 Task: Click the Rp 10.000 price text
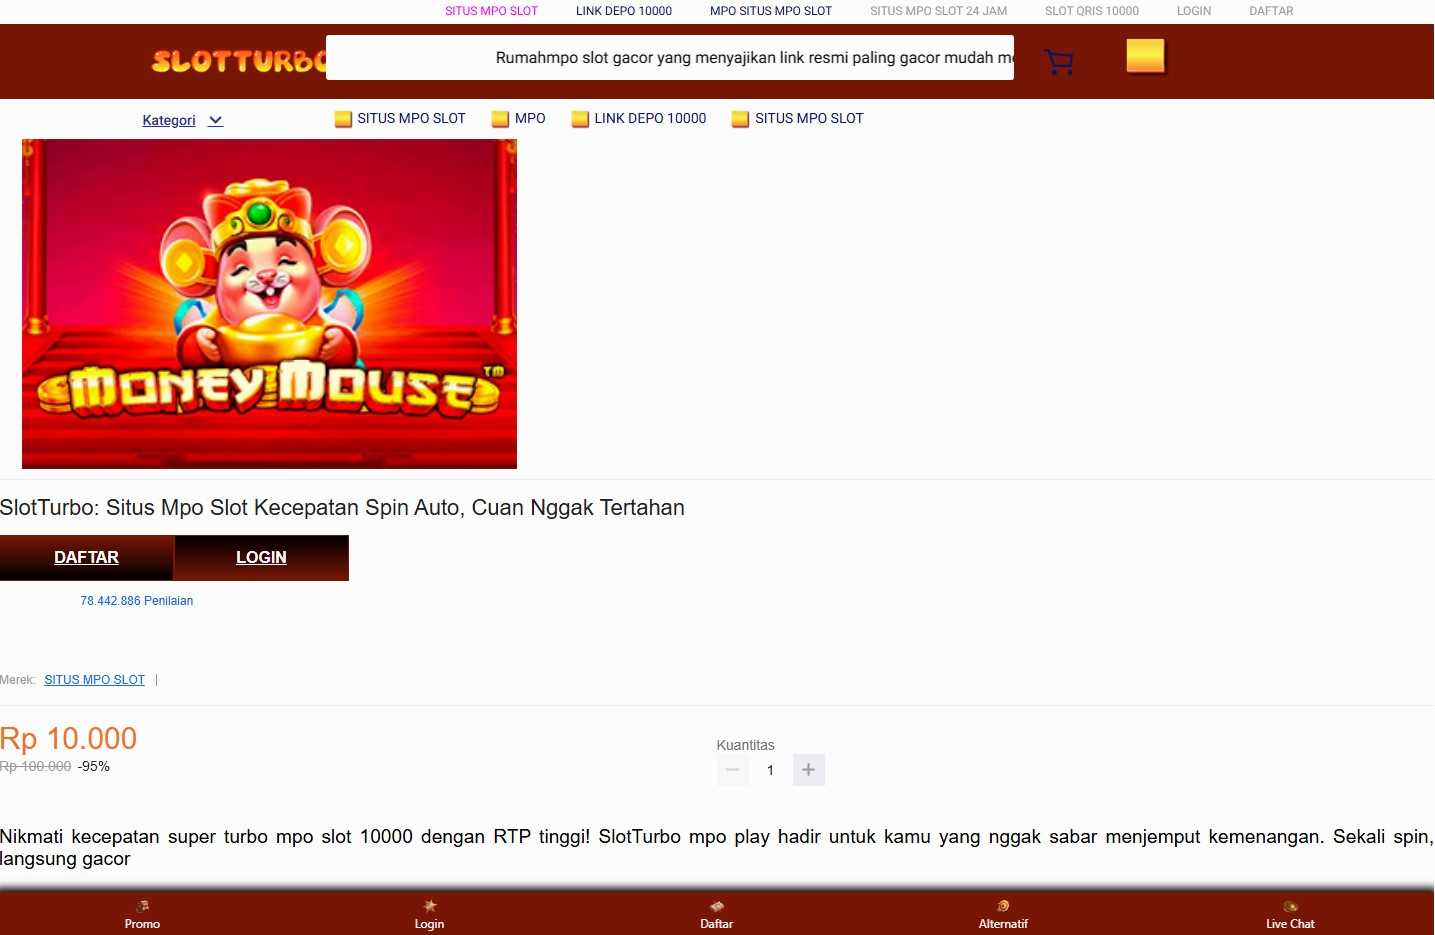[68, 738]
